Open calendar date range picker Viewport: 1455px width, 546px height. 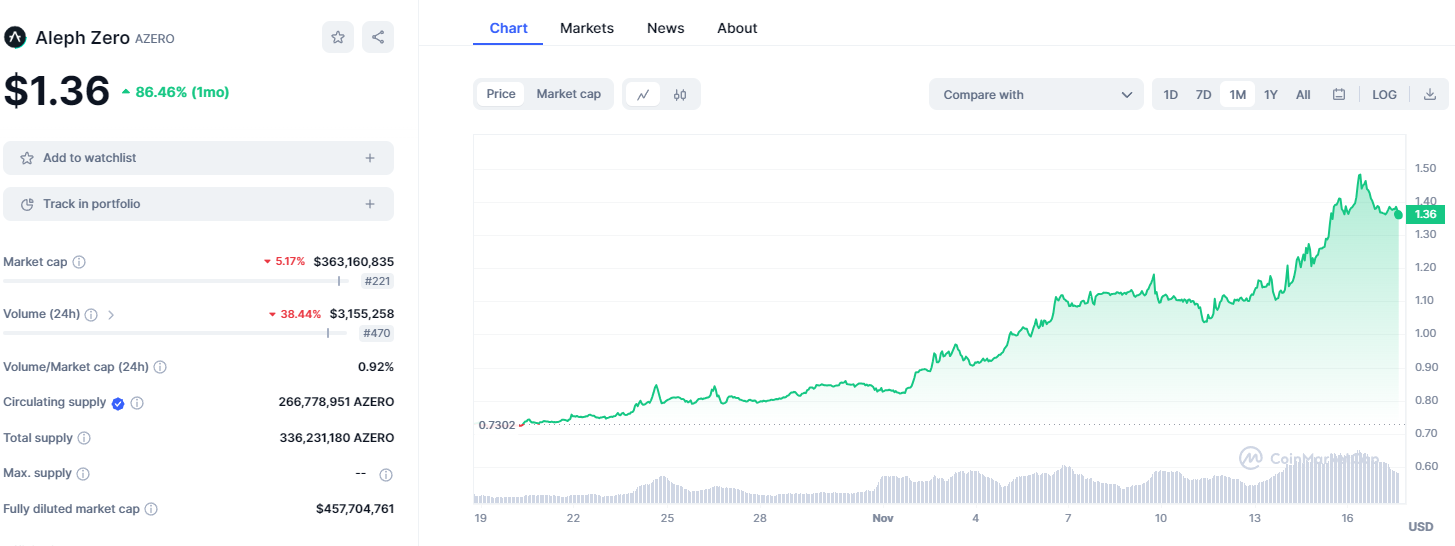pyautogui.click(x=1339, y=95)
